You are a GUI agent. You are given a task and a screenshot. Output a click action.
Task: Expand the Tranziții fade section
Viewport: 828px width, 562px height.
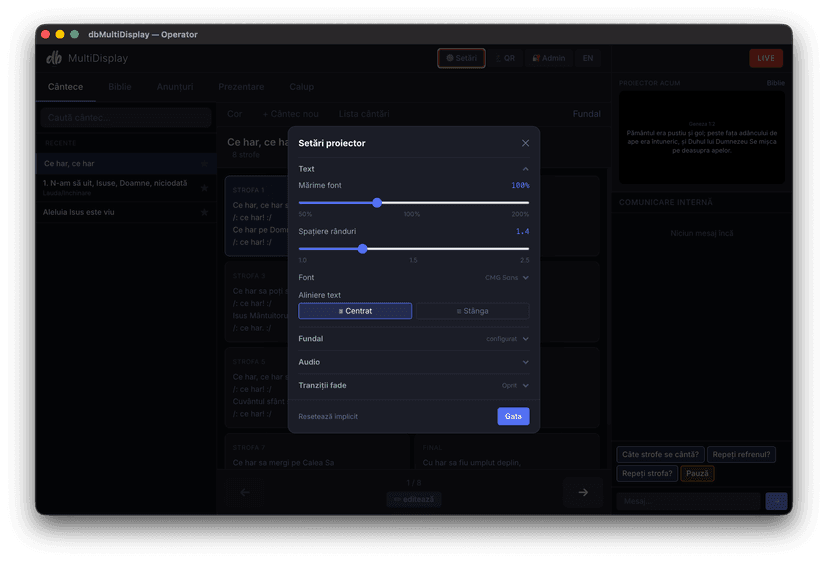click(413, 385)
